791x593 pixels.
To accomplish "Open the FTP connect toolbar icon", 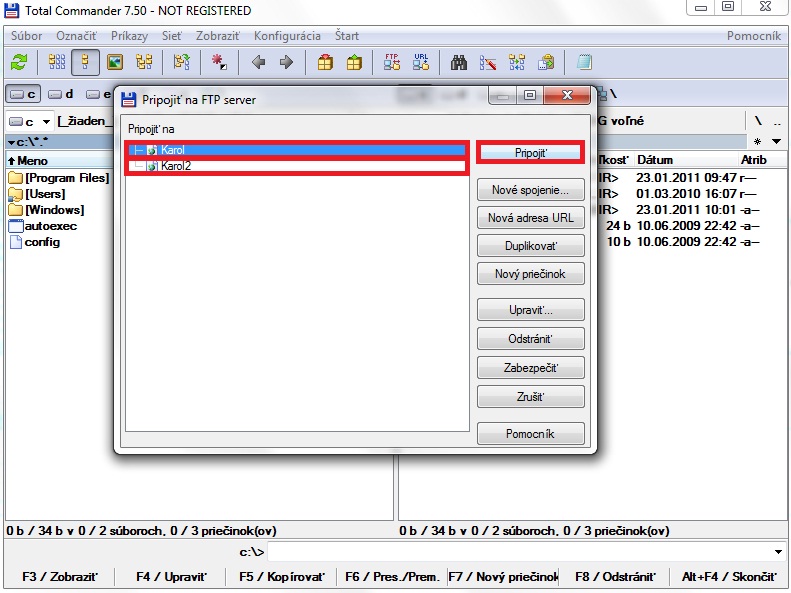I will coord(392,63).
